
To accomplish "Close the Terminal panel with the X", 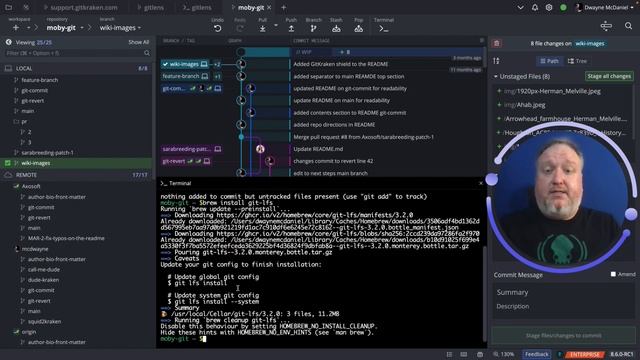I will pyautogui.click(x=480, y=183).
